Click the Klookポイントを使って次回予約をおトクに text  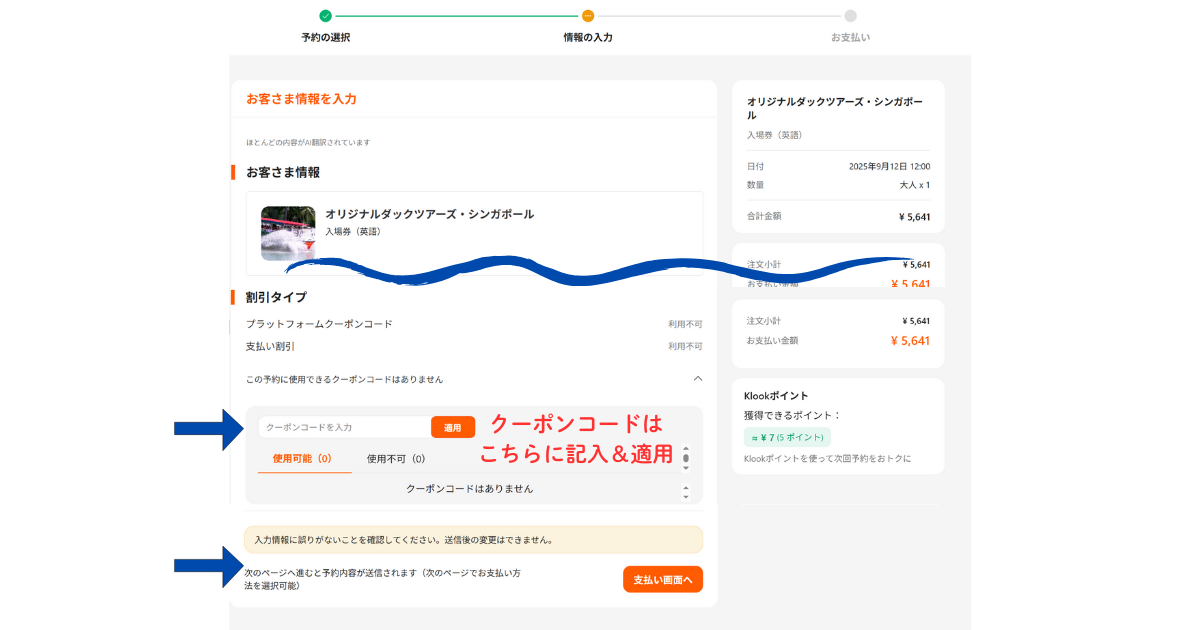point(828,459)
